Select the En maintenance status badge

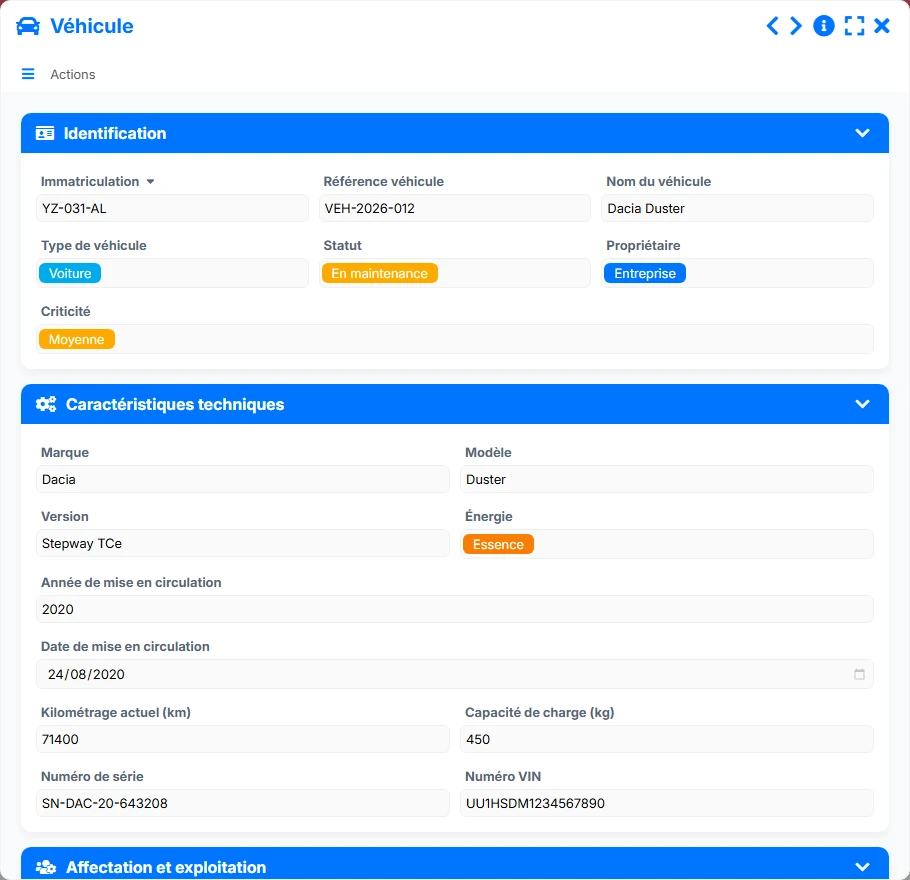click(x=380, y=273)
